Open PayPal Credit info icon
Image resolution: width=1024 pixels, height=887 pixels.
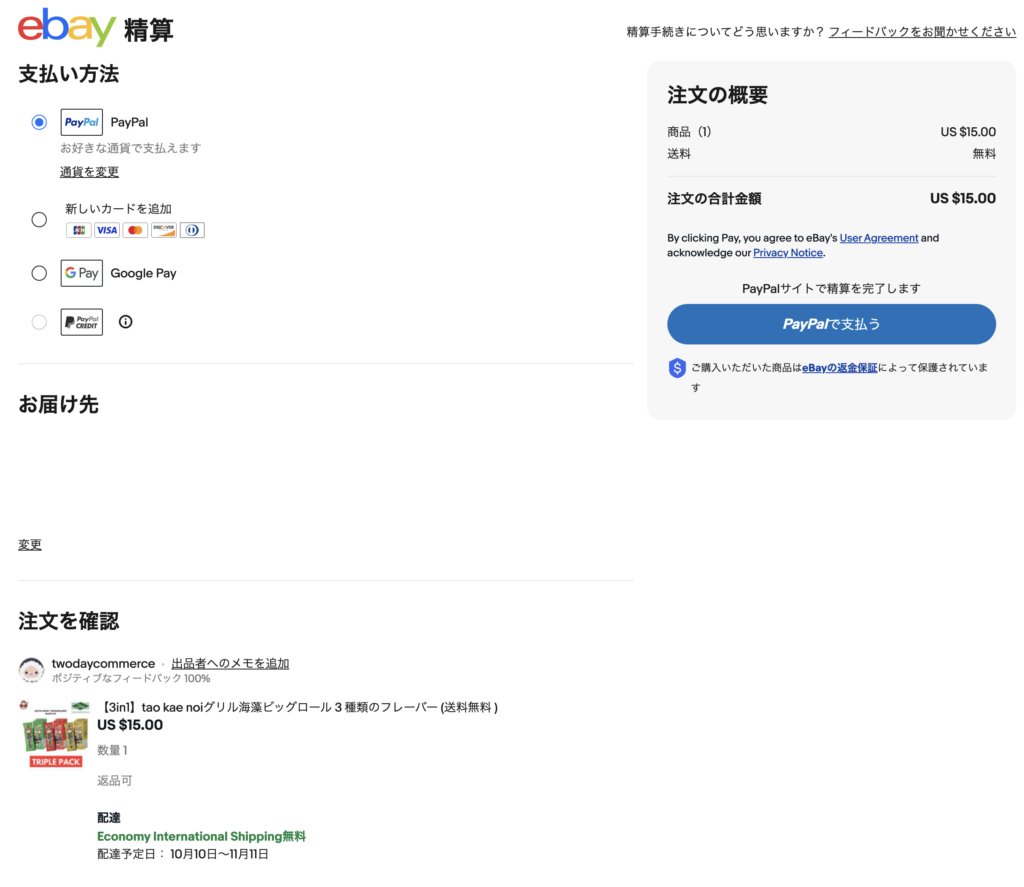click(x=125, y=322)
